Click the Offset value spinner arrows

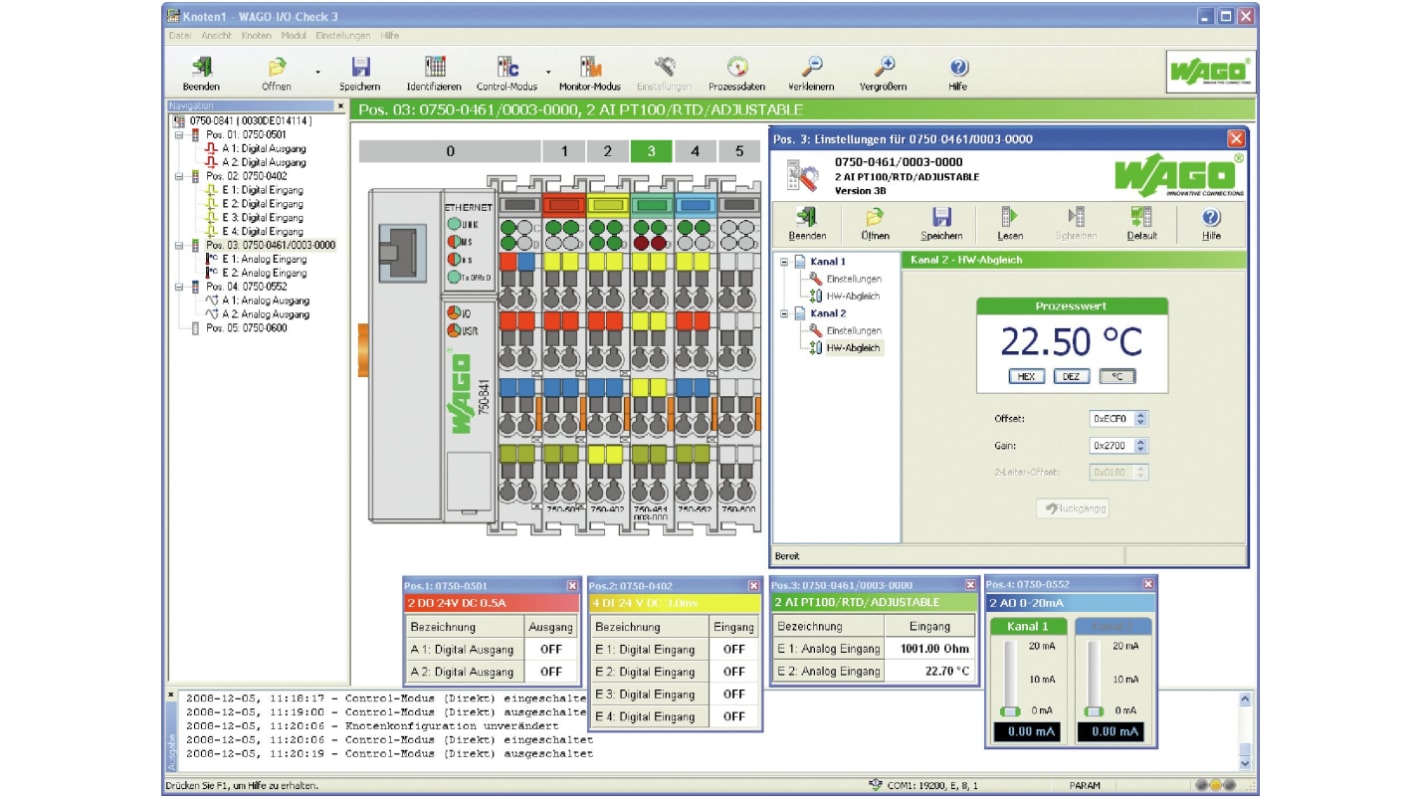coord(1141,419)
